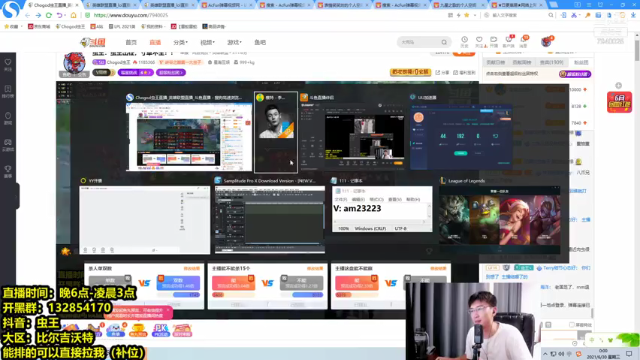Image resolution: width=640 pixels, height=360 pixels.
Task: Click the plus icon above the 6月 banner
Action: coord(619,86)
